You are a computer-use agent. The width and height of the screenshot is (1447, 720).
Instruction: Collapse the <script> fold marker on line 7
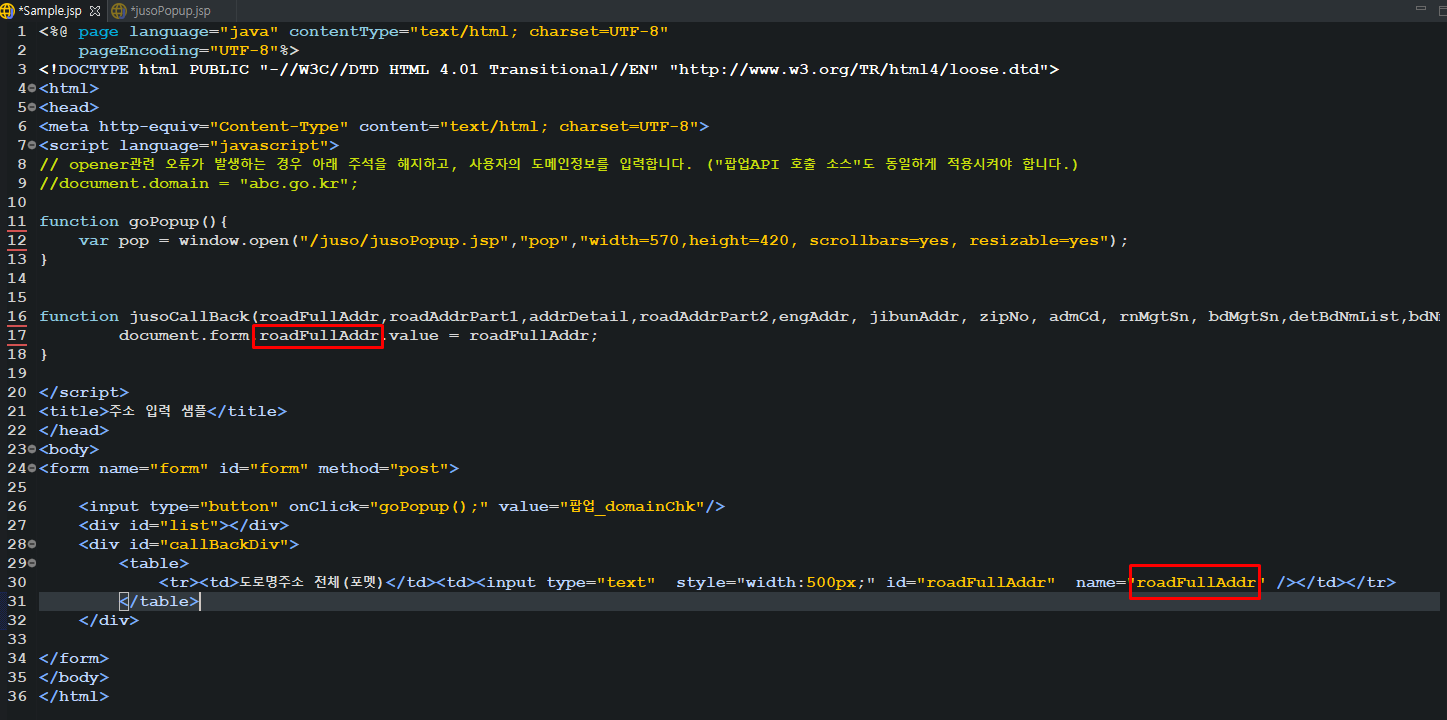(33, 146)
